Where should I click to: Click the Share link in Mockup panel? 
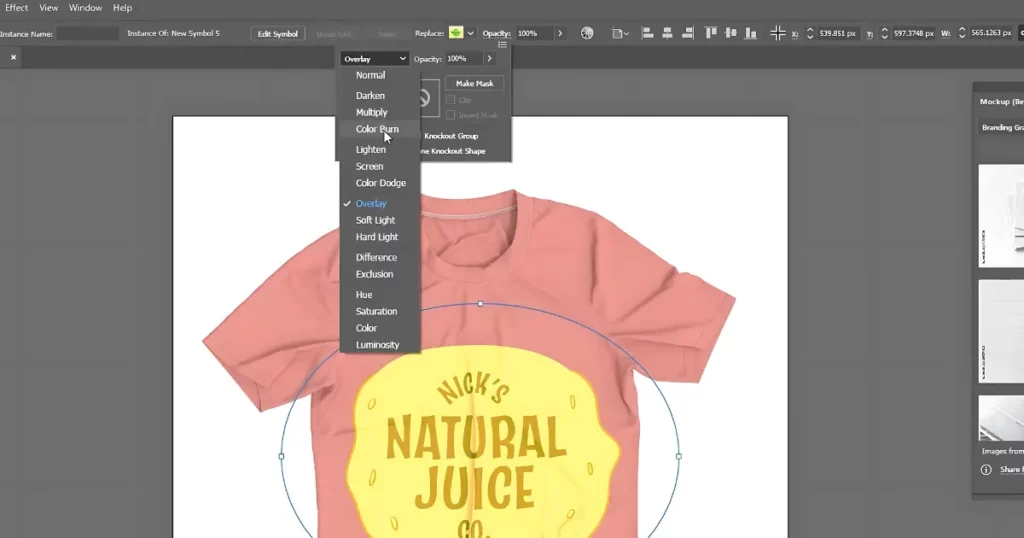1012,469
